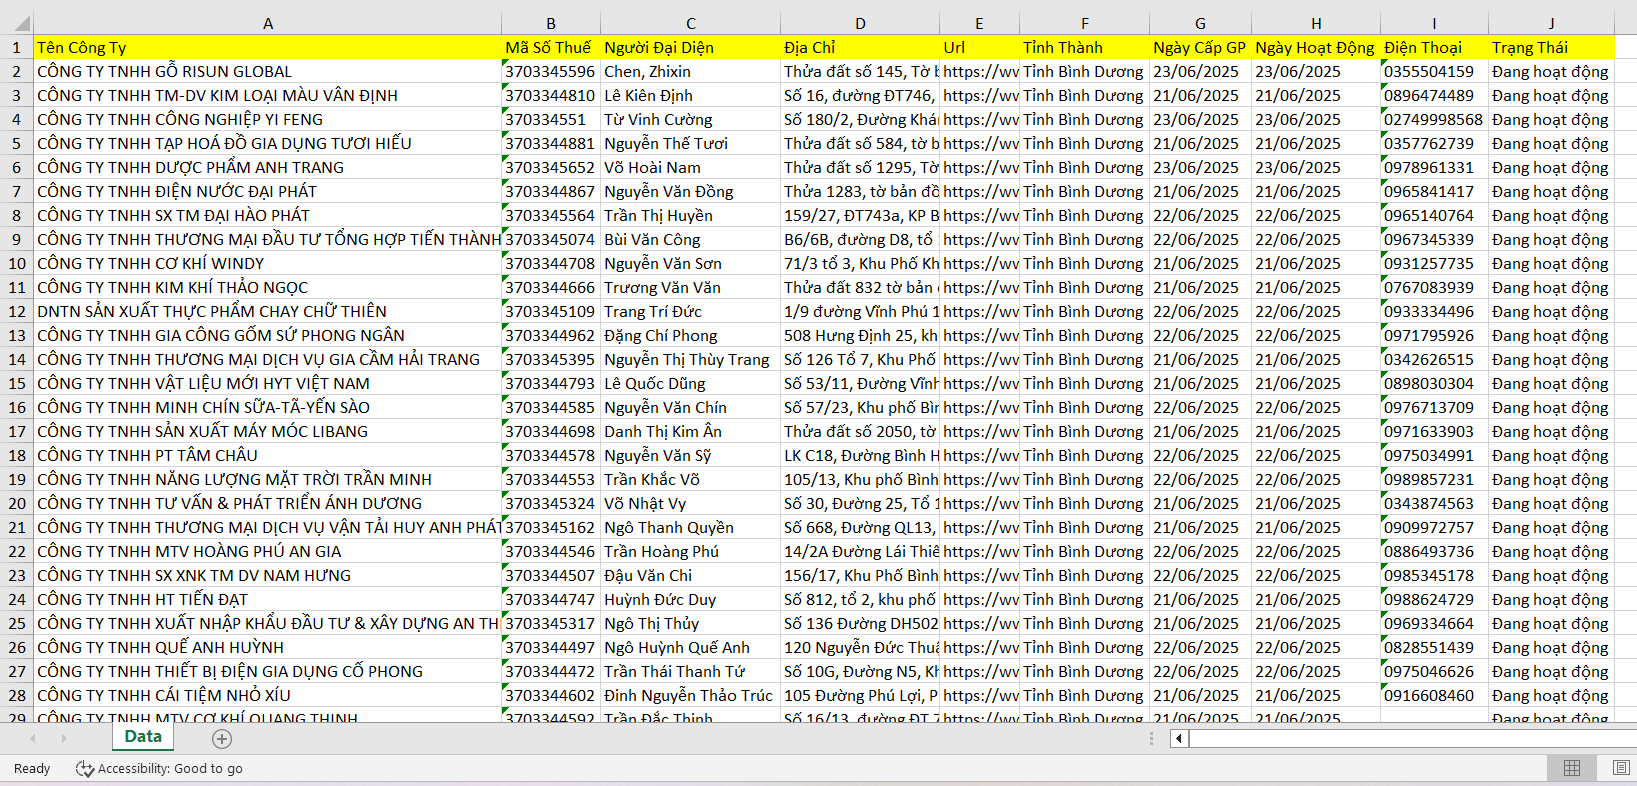The image size is (1637, 786).
Task: Add a new sheet with the plus button
Action: (x=222, y=738)
